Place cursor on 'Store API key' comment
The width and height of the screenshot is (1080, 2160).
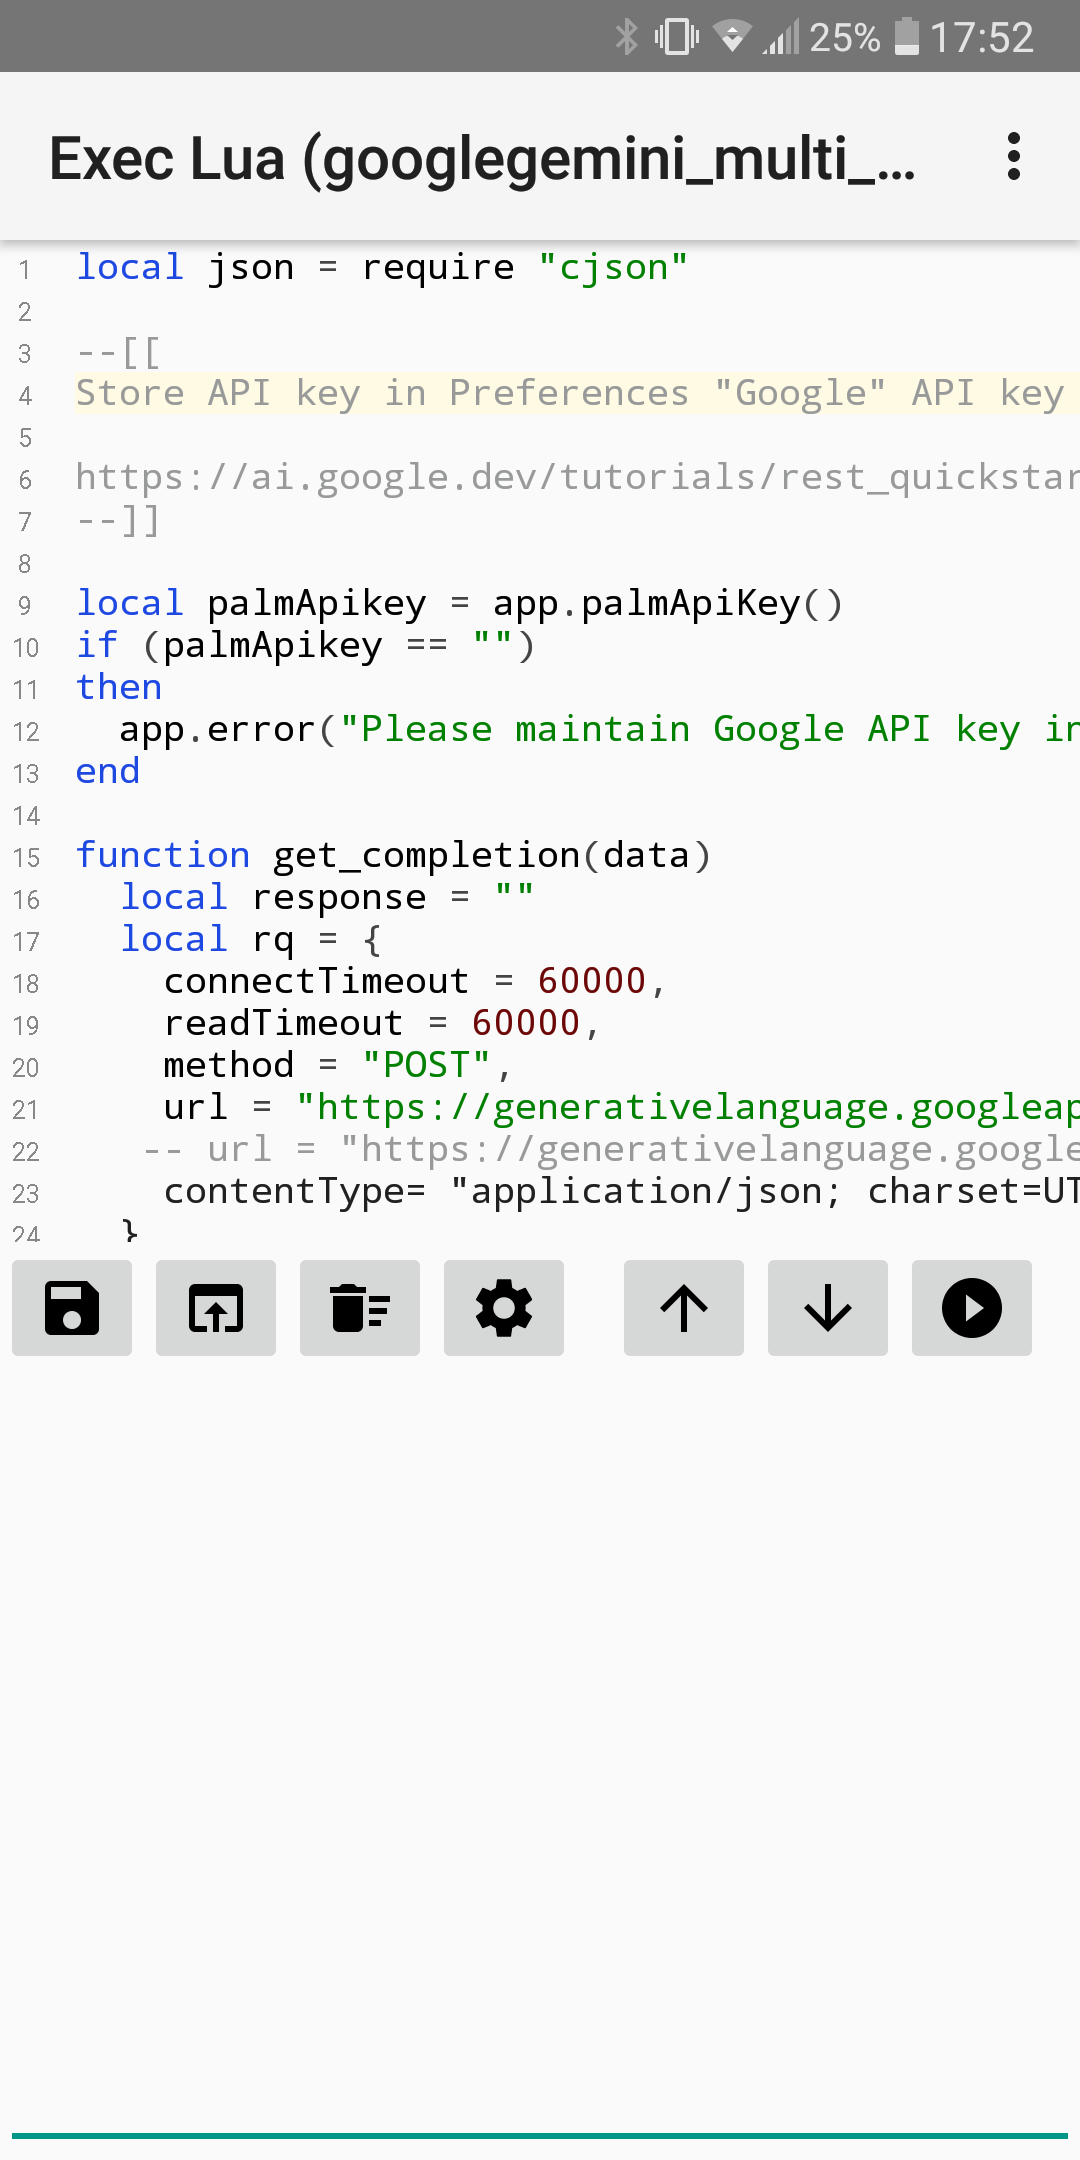coord(570,394)
